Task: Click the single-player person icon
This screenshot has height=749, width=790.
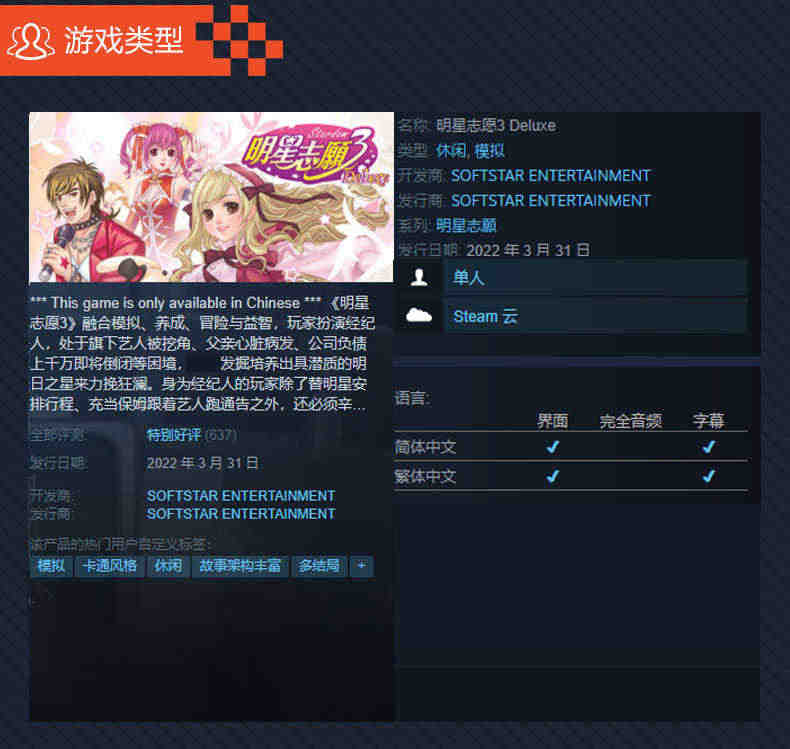Action: tap(419, 277)
